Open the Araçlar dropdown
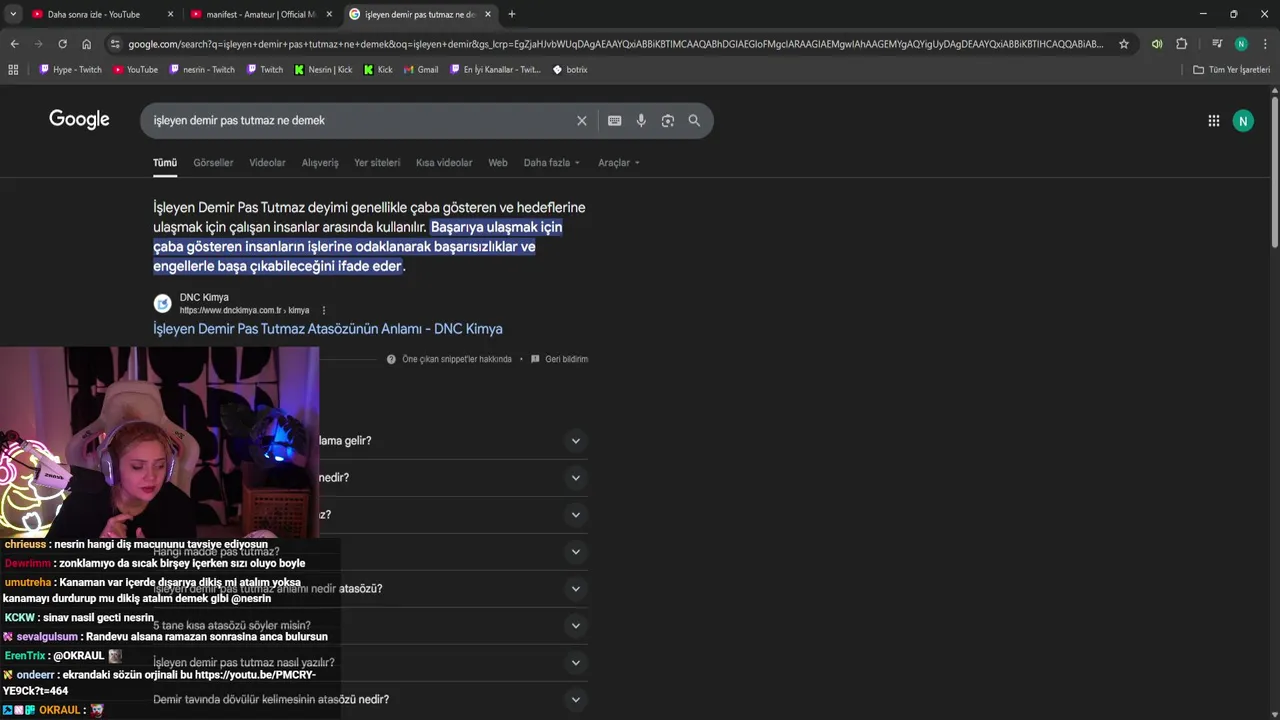The image size is (1280, 720). tap(619, 163)
